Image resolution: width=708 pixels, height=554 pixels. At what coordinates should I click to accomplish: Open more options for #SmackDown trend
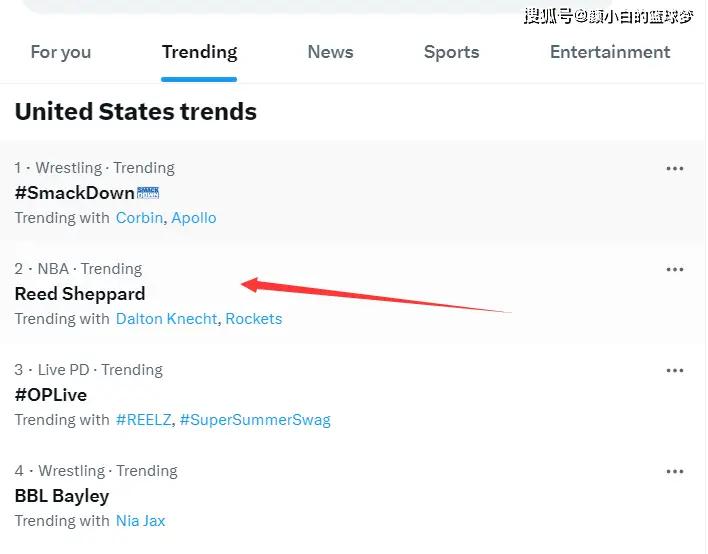coord(675,169)
